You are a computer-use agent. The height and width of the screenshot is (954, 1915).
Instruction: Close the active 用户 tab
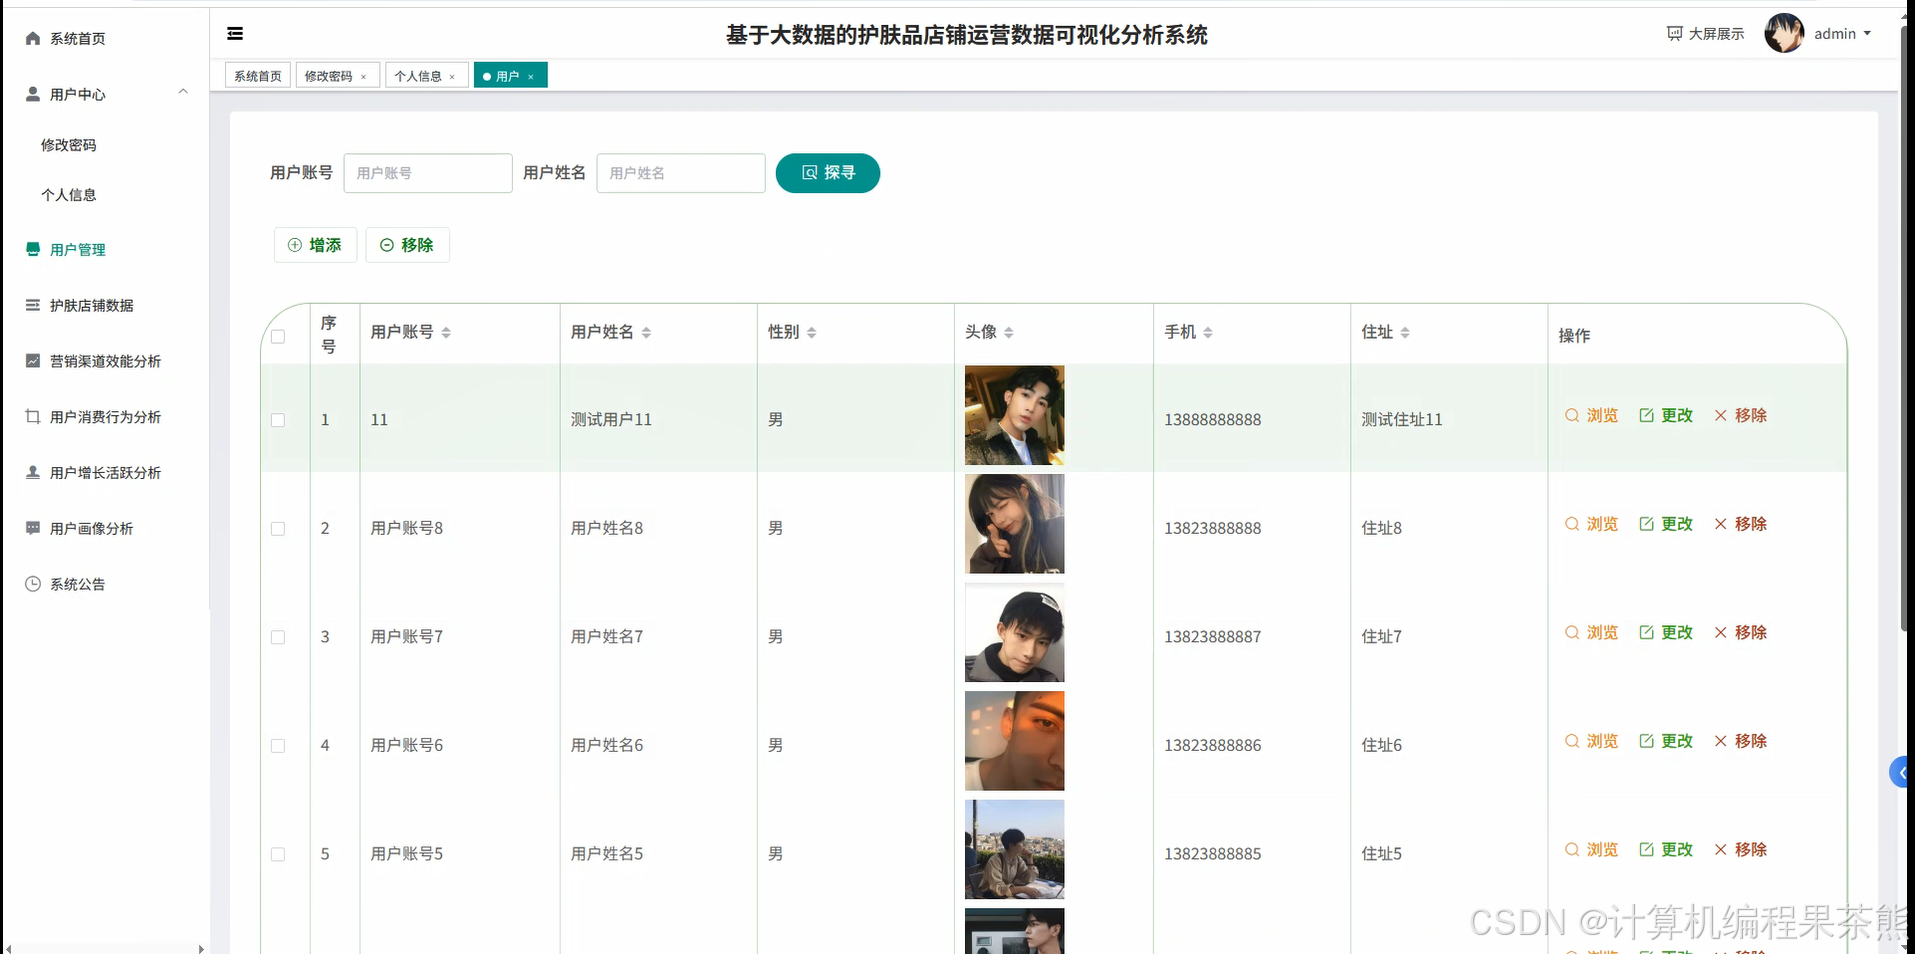coord(531,77)
